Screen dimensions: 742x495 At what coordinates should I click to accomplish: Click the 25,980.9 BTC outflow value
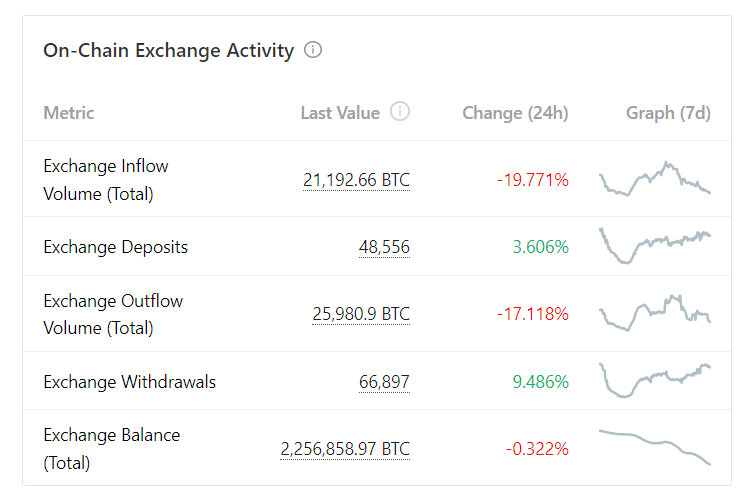[x=361, y=314]
